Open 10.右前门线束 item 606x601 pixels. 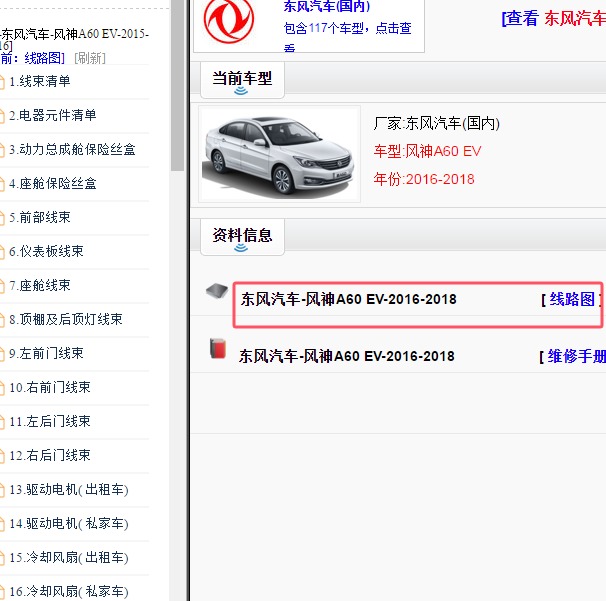tap(50, 387)
